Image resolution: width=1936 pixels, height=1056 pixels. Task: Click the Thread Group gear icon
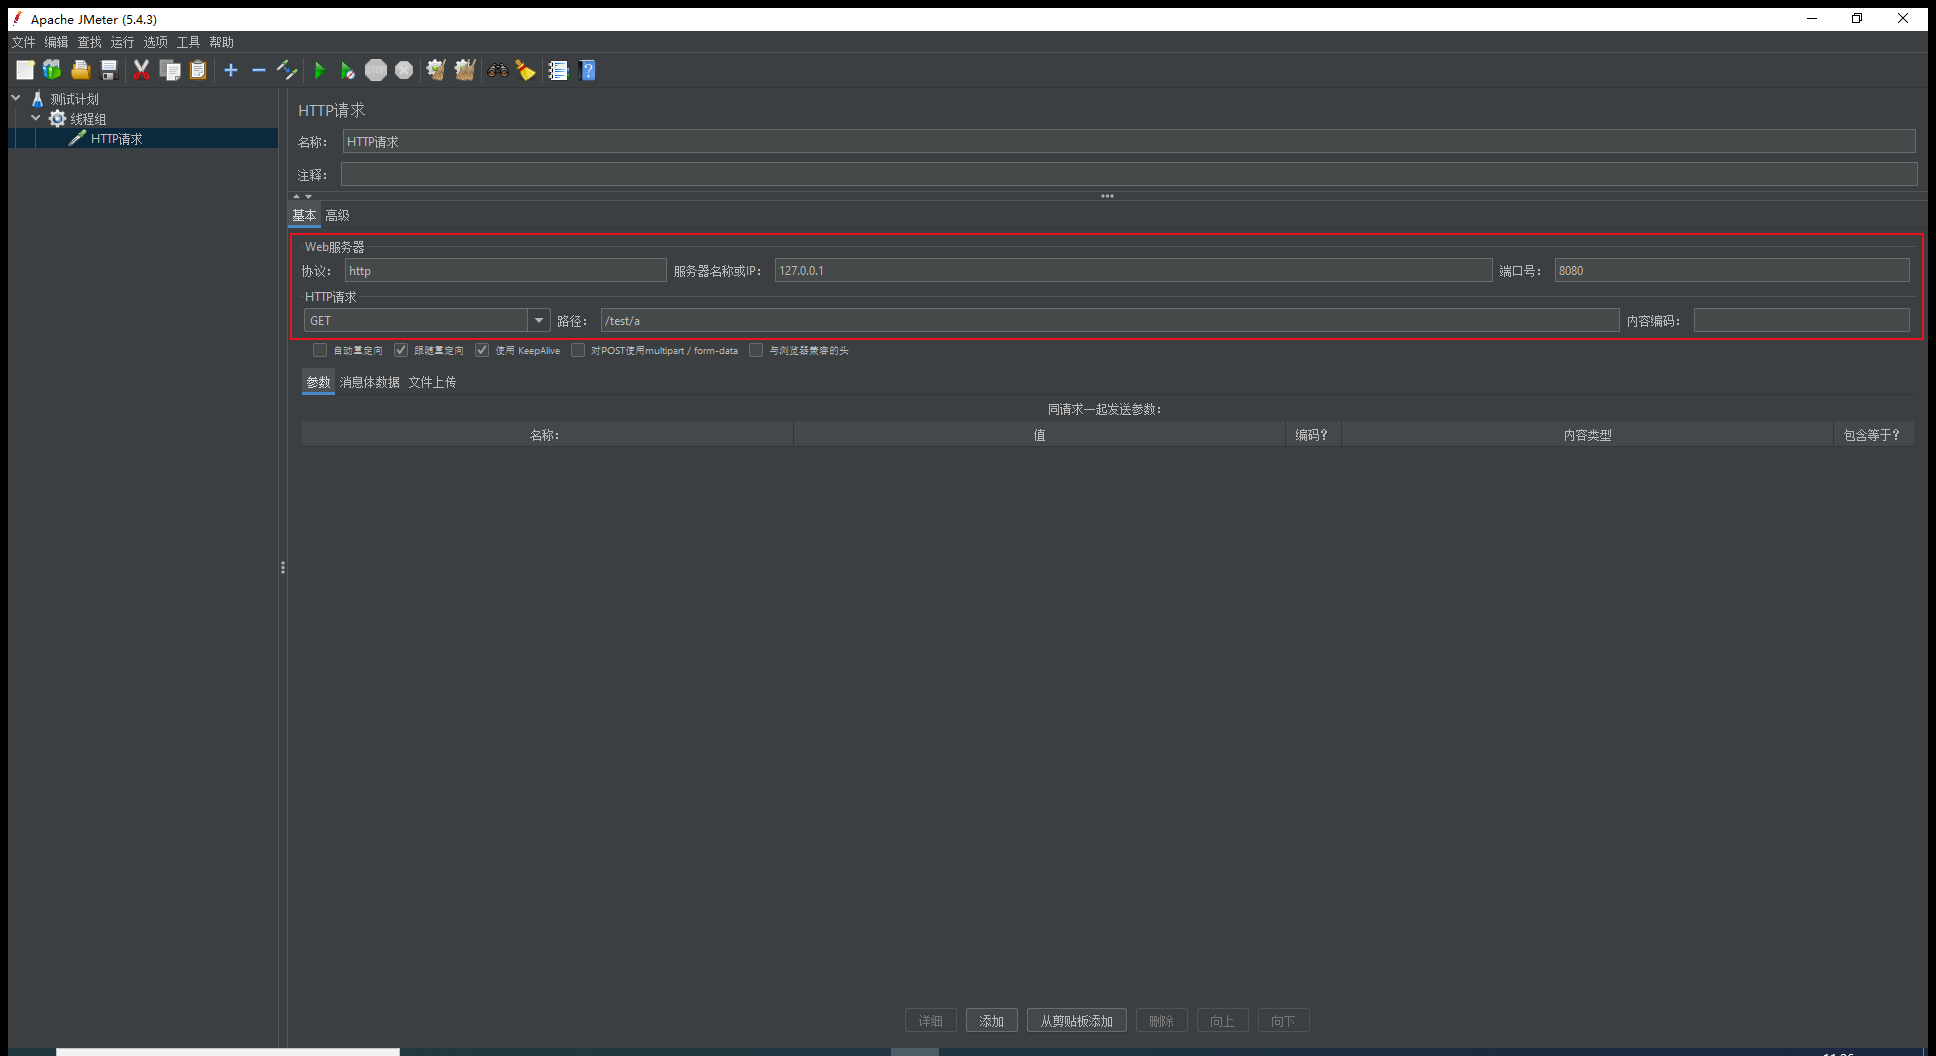(x=58, y=119)
